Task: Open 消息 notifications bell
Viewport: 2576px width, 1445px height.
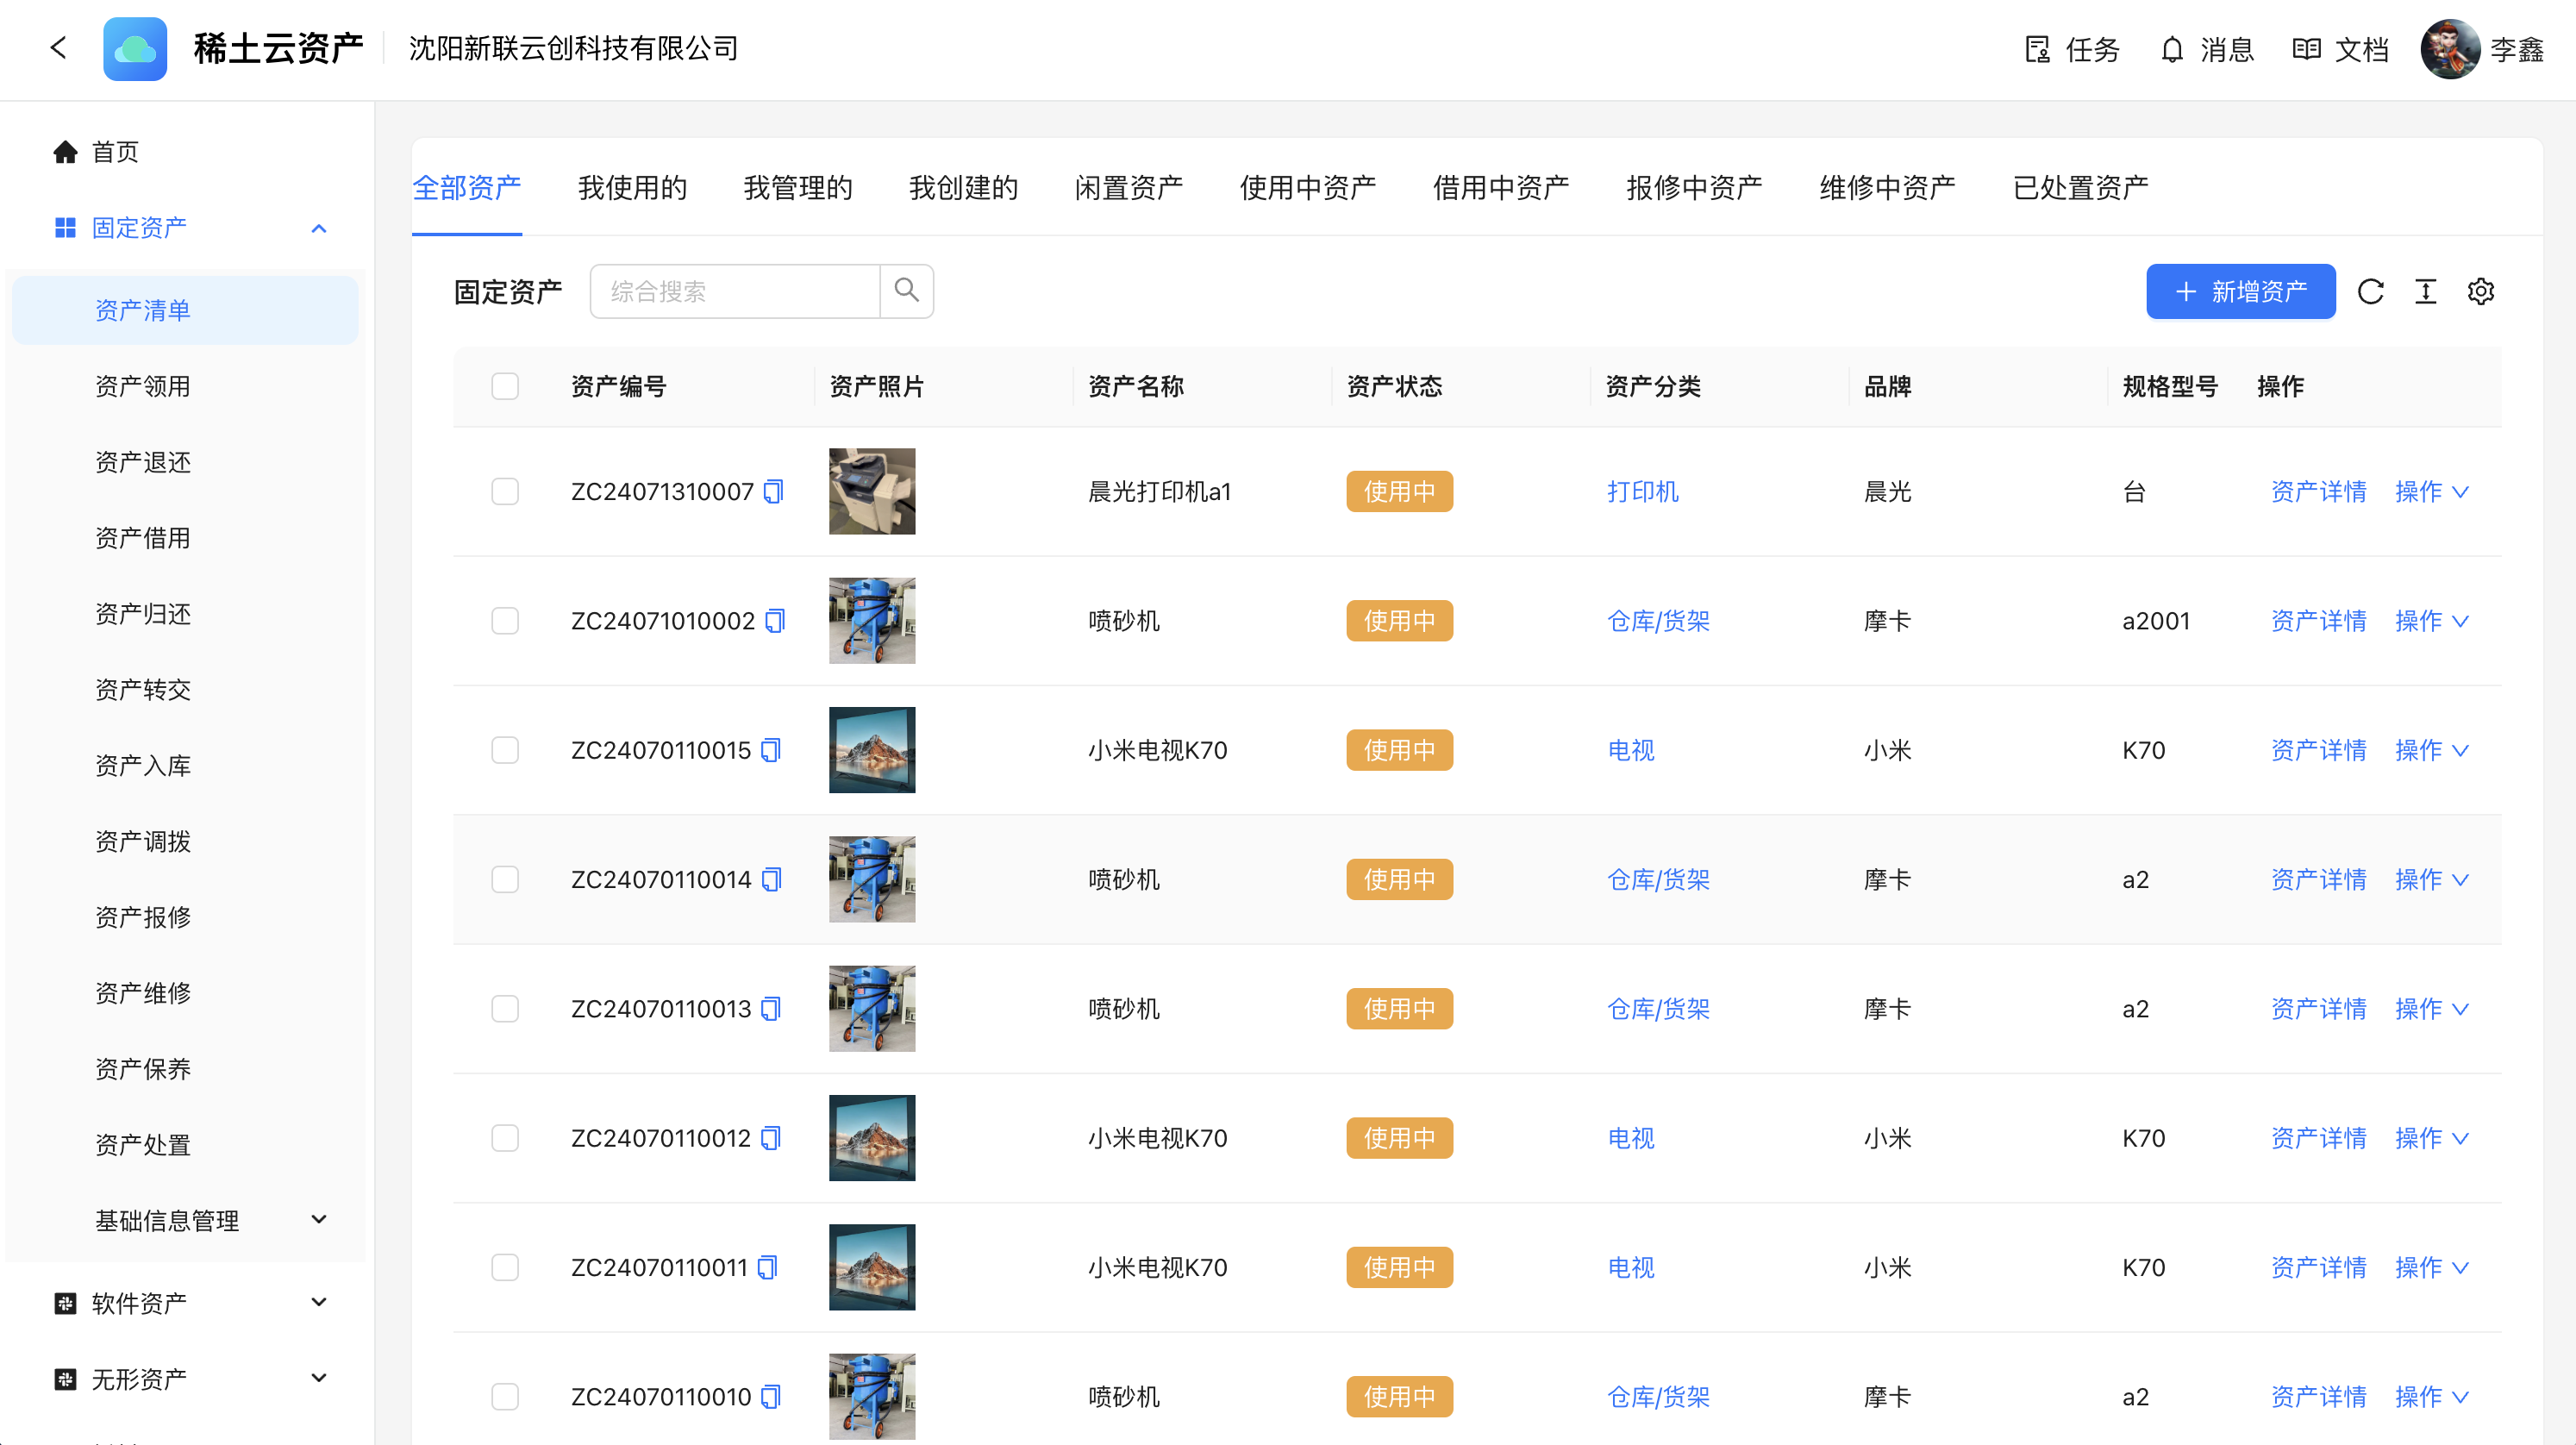Action: 2171,49
